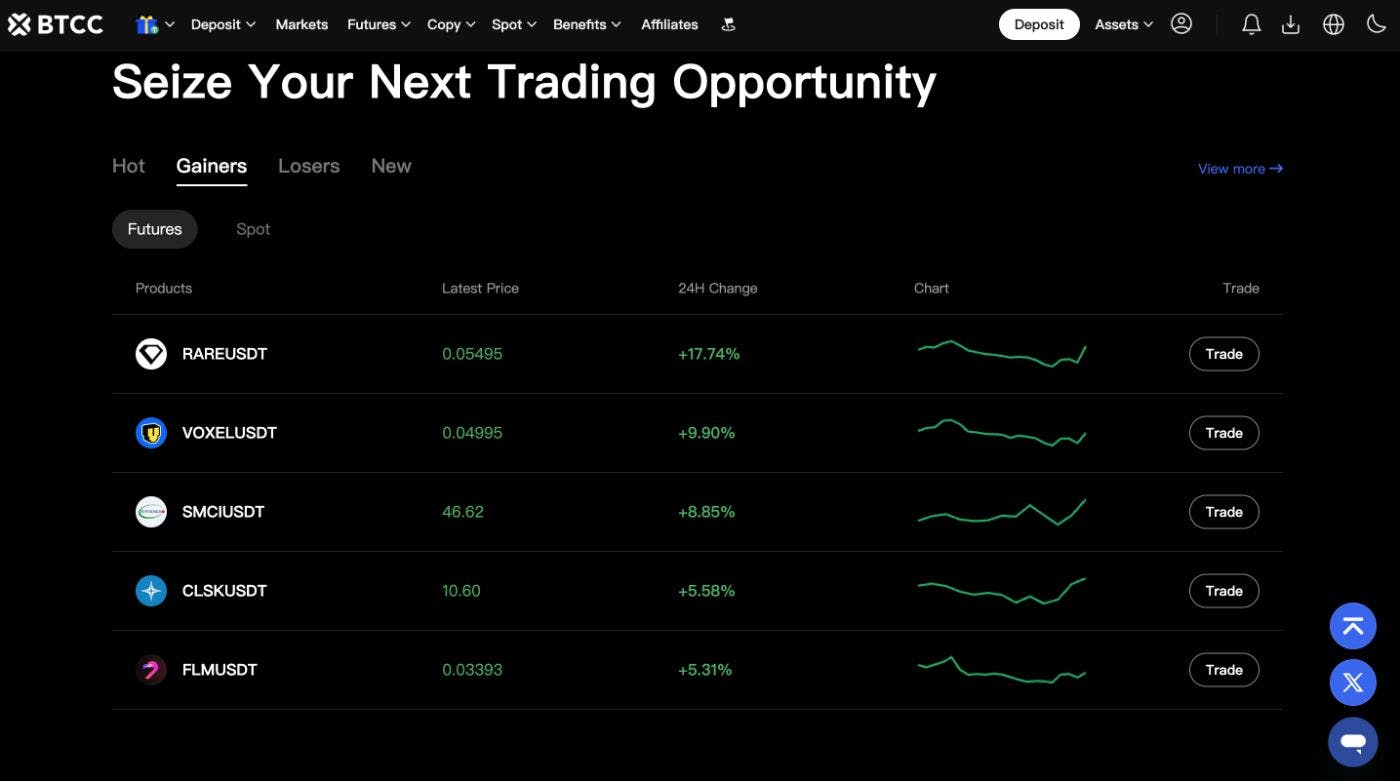Open the language globe selector
The height and width of the screenshot is (781, 1400).
[1333, 23]
